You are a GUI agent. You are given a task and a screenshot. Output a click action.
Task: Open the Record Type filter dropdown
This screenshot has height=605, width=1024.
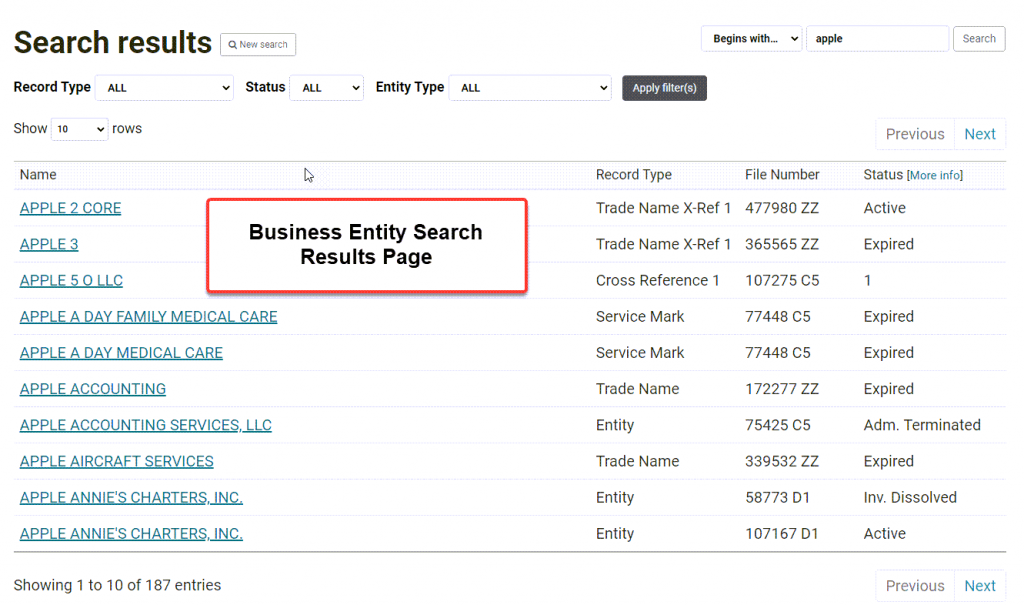165,88
